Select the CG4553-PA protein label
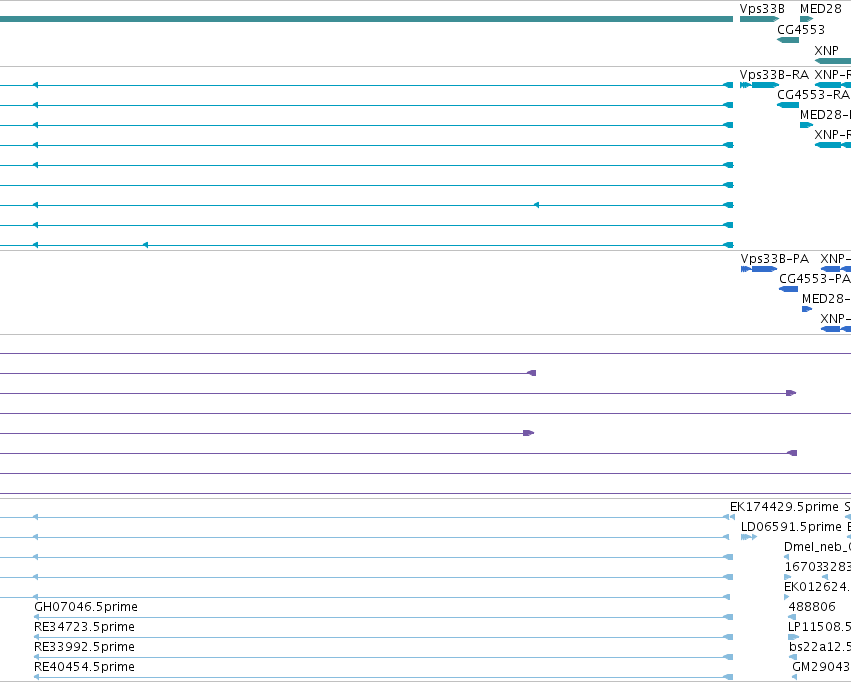Image resolution: width=851 pixels, height=682 pixels. (815, 278)
